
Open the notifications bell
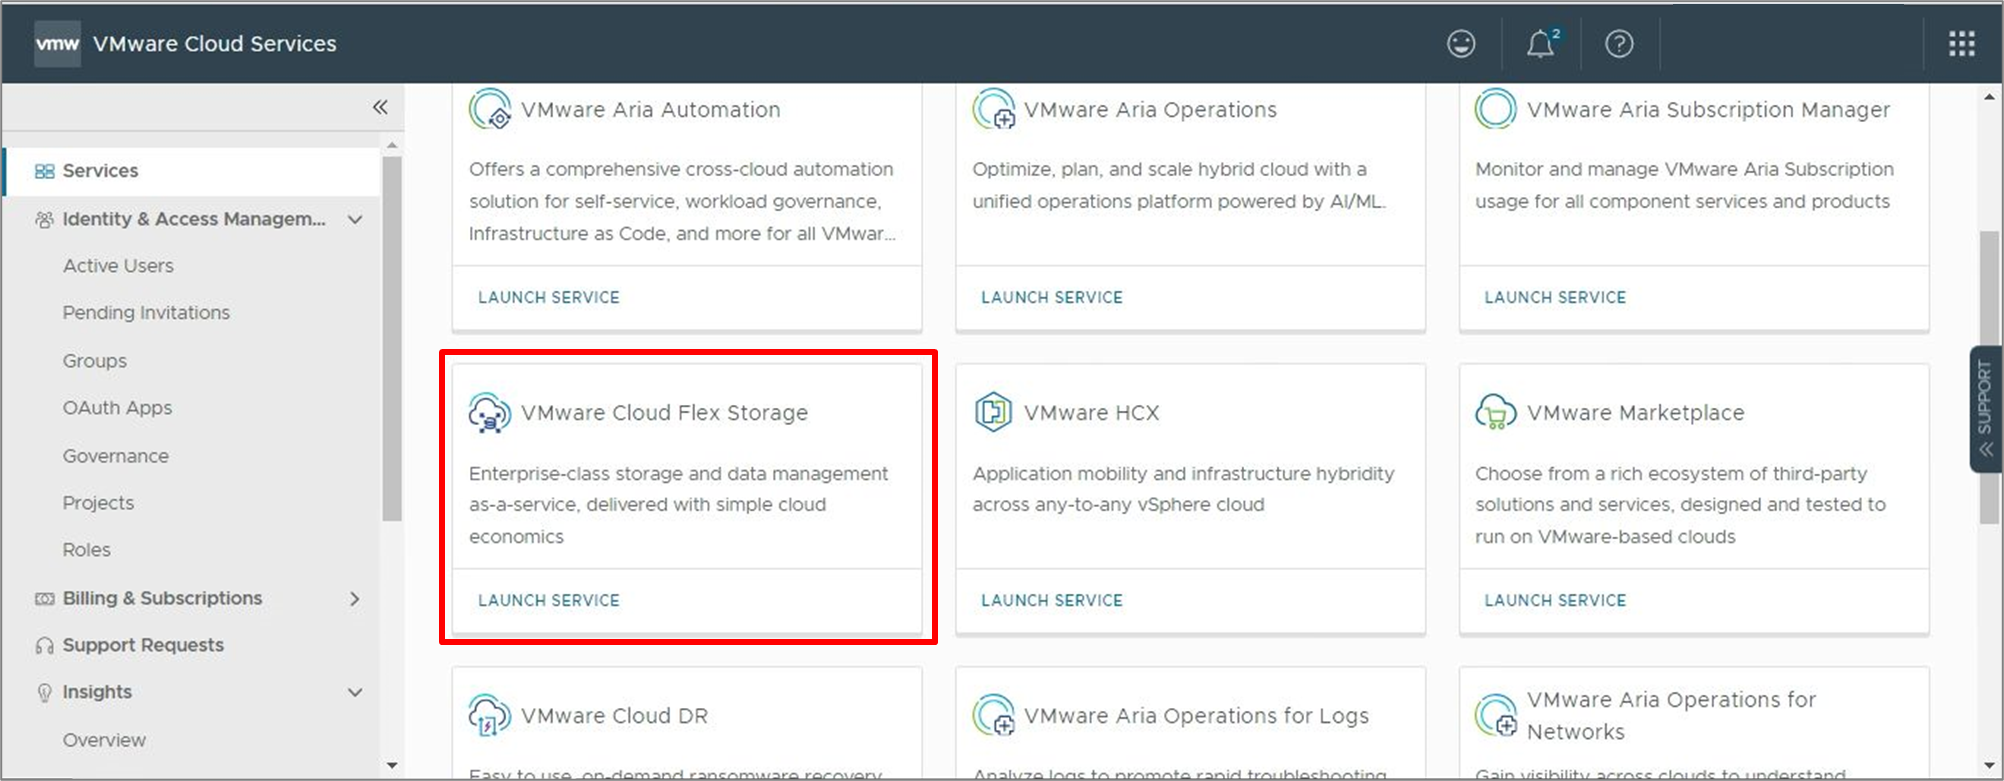pyautogui.click(x=1541, y=44)
